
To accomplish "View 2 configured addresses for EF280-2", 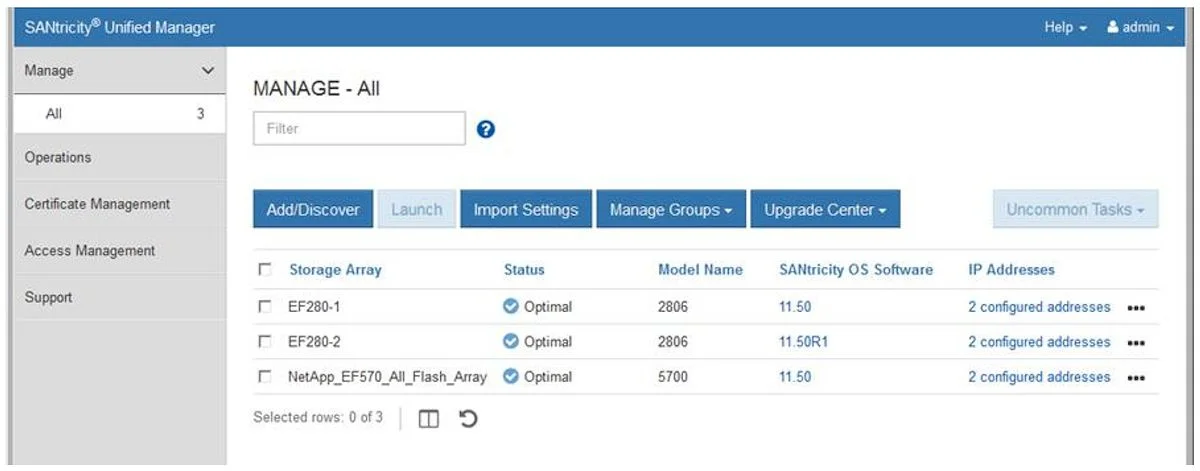I will (1039, 342).
